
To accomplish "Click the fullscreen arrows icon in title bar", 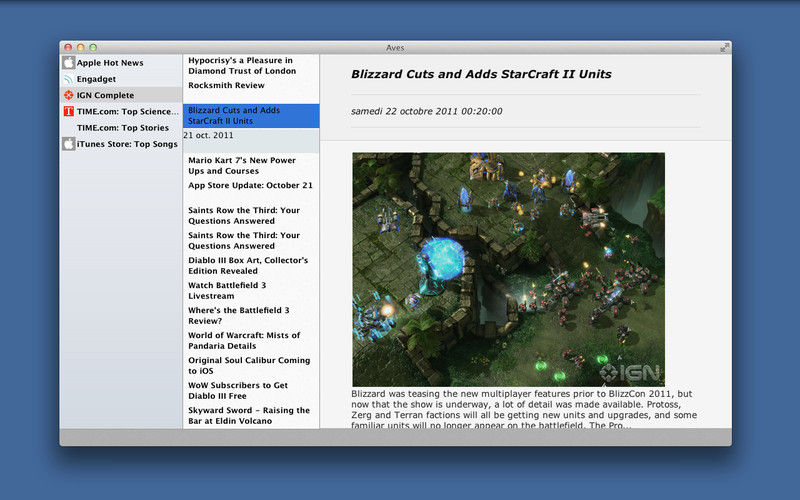I will click(724, 47).
